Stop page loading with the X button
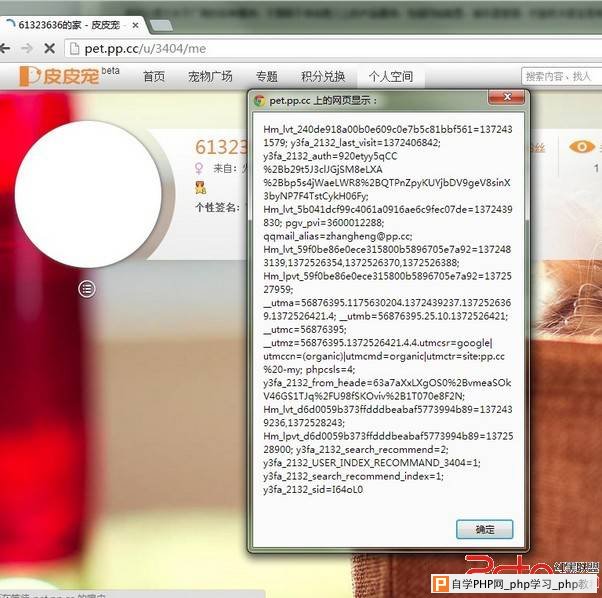The height and width of the screenshot is (598, 602). point(50,48)
